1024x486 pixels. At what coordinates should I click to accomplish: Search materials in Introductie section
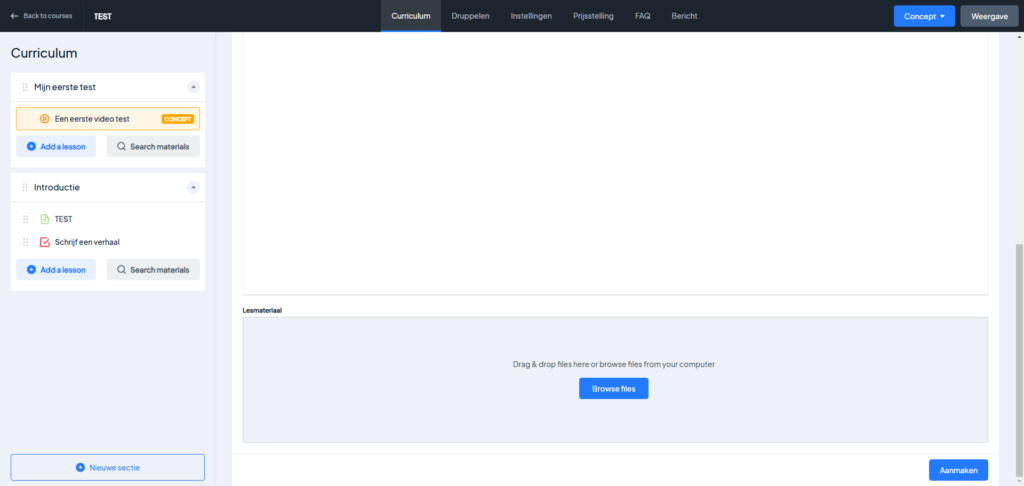[x=153, y=270]
